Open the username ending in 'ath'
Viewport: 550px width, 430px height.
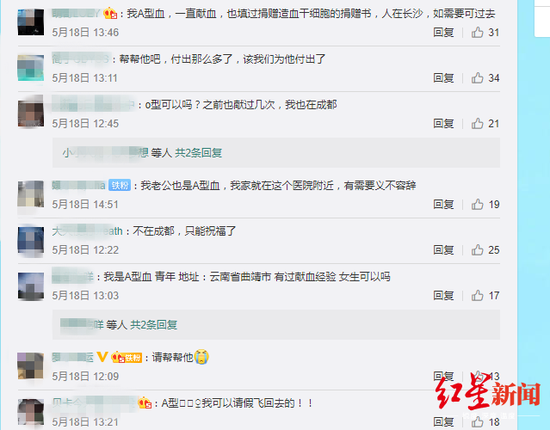87,231
